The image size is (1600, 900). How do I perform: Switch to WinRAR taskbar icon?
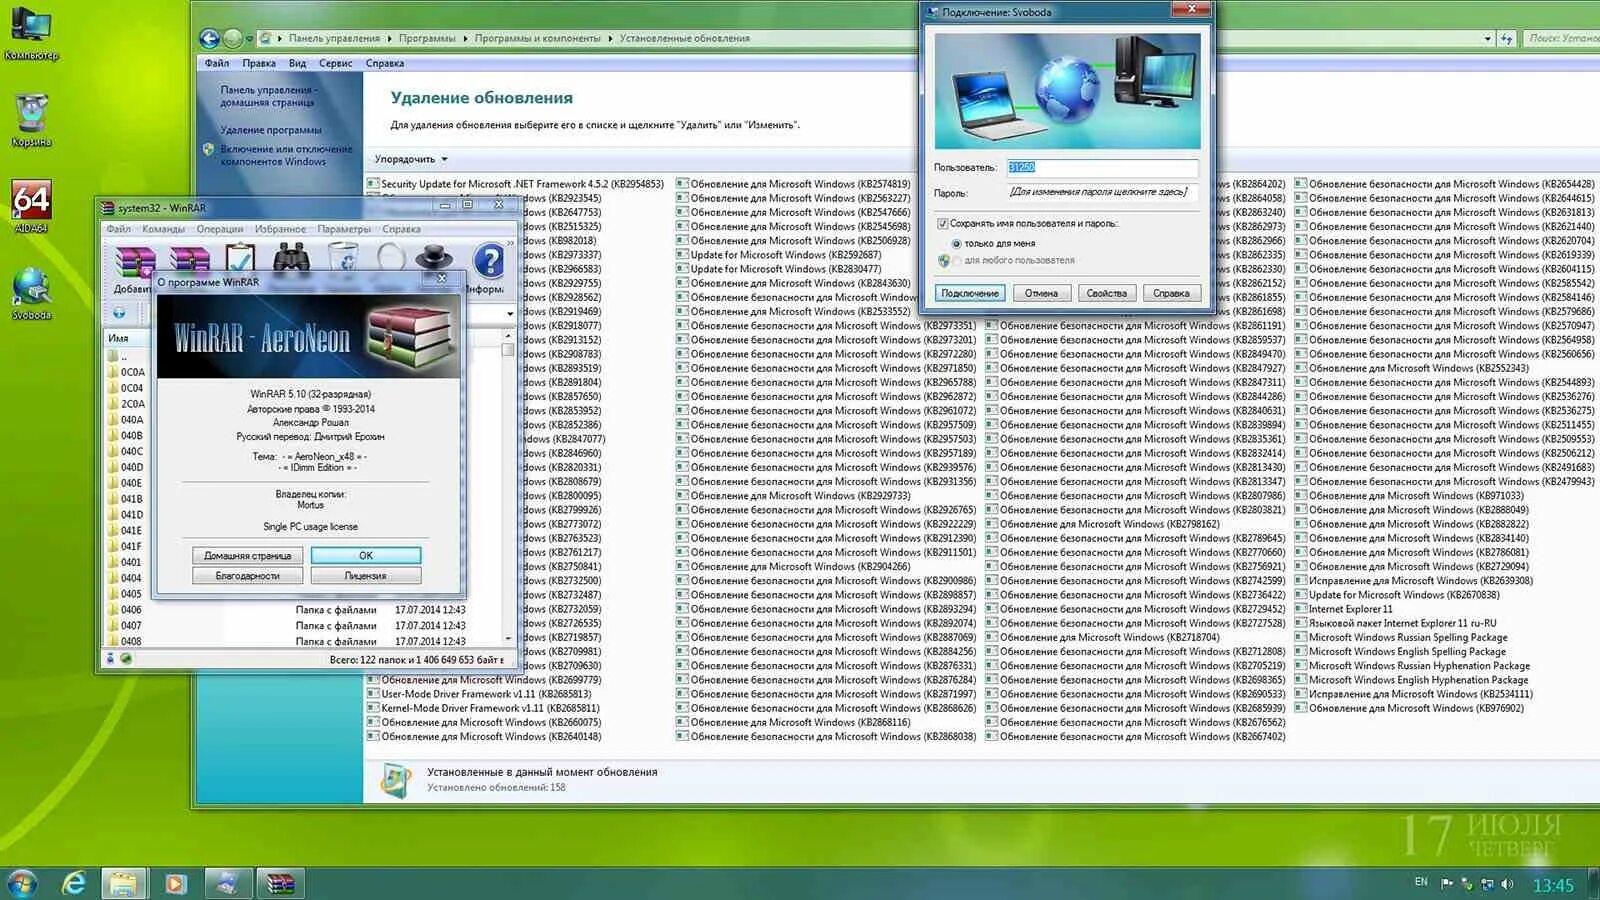[280, 883]
